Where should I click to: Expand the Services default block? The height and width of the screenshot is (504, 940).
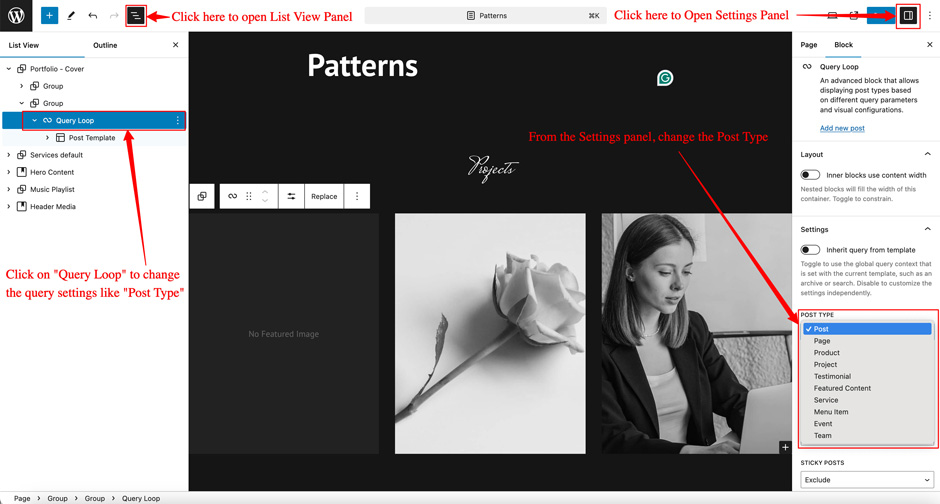[x=9, y=155]
